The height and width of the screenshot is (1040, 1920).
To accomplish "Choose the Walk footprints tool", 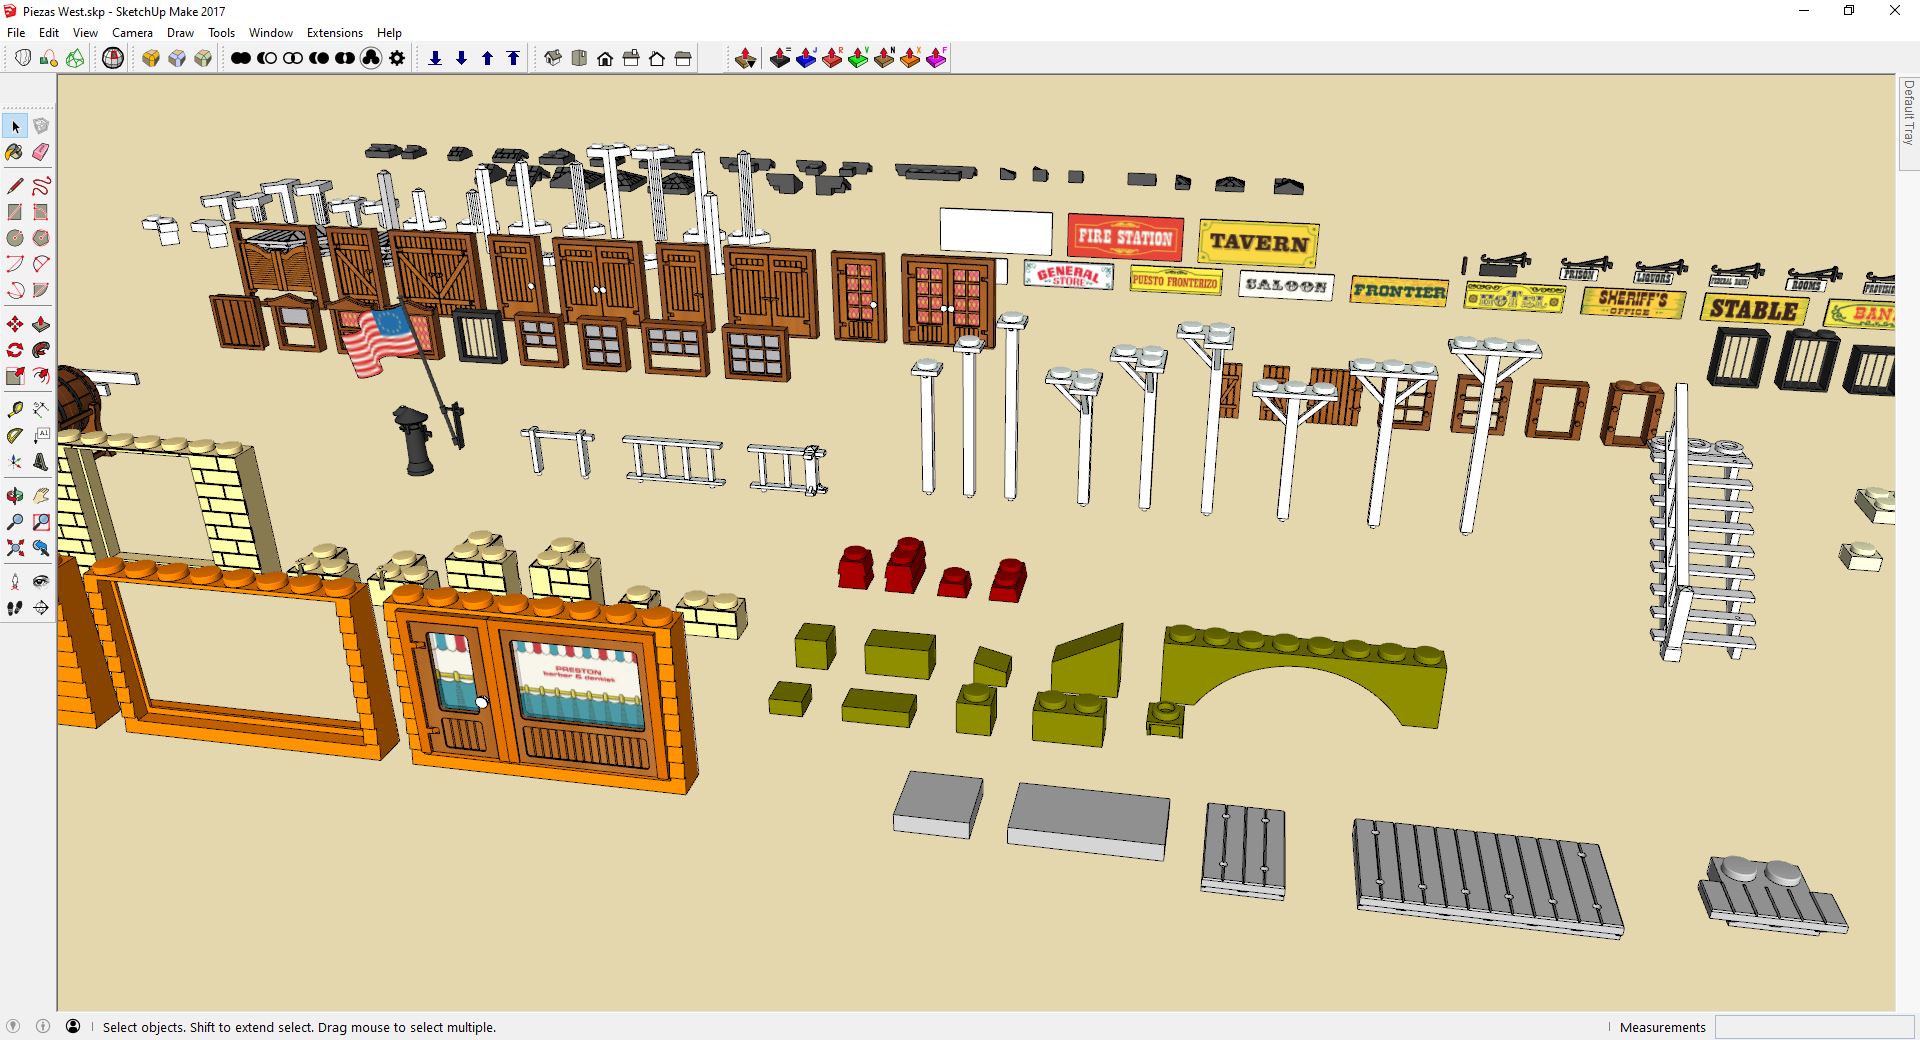I will pos(15,608).
